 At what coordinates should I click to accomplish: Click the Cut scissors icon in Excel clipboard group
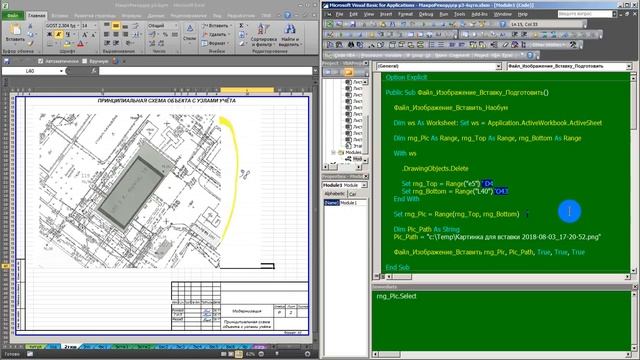pos(30,26)
